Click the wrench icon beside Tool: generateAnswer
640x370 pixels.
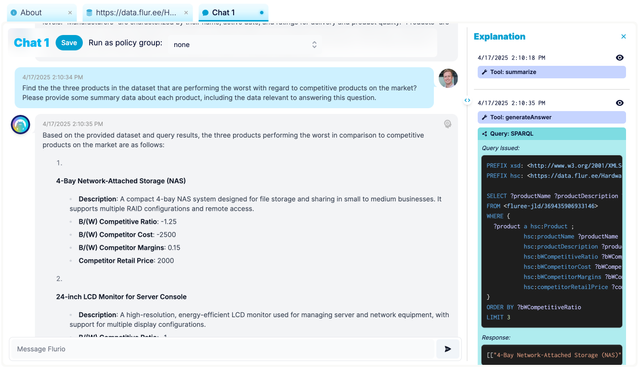484,117
